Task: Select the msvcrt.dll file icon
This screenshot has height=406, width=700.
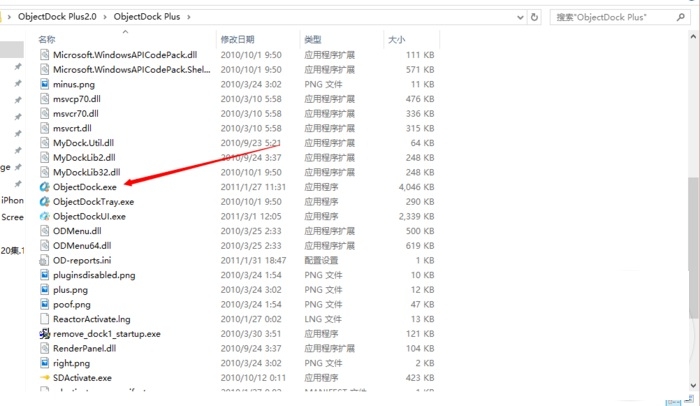Action: [44, 129]
